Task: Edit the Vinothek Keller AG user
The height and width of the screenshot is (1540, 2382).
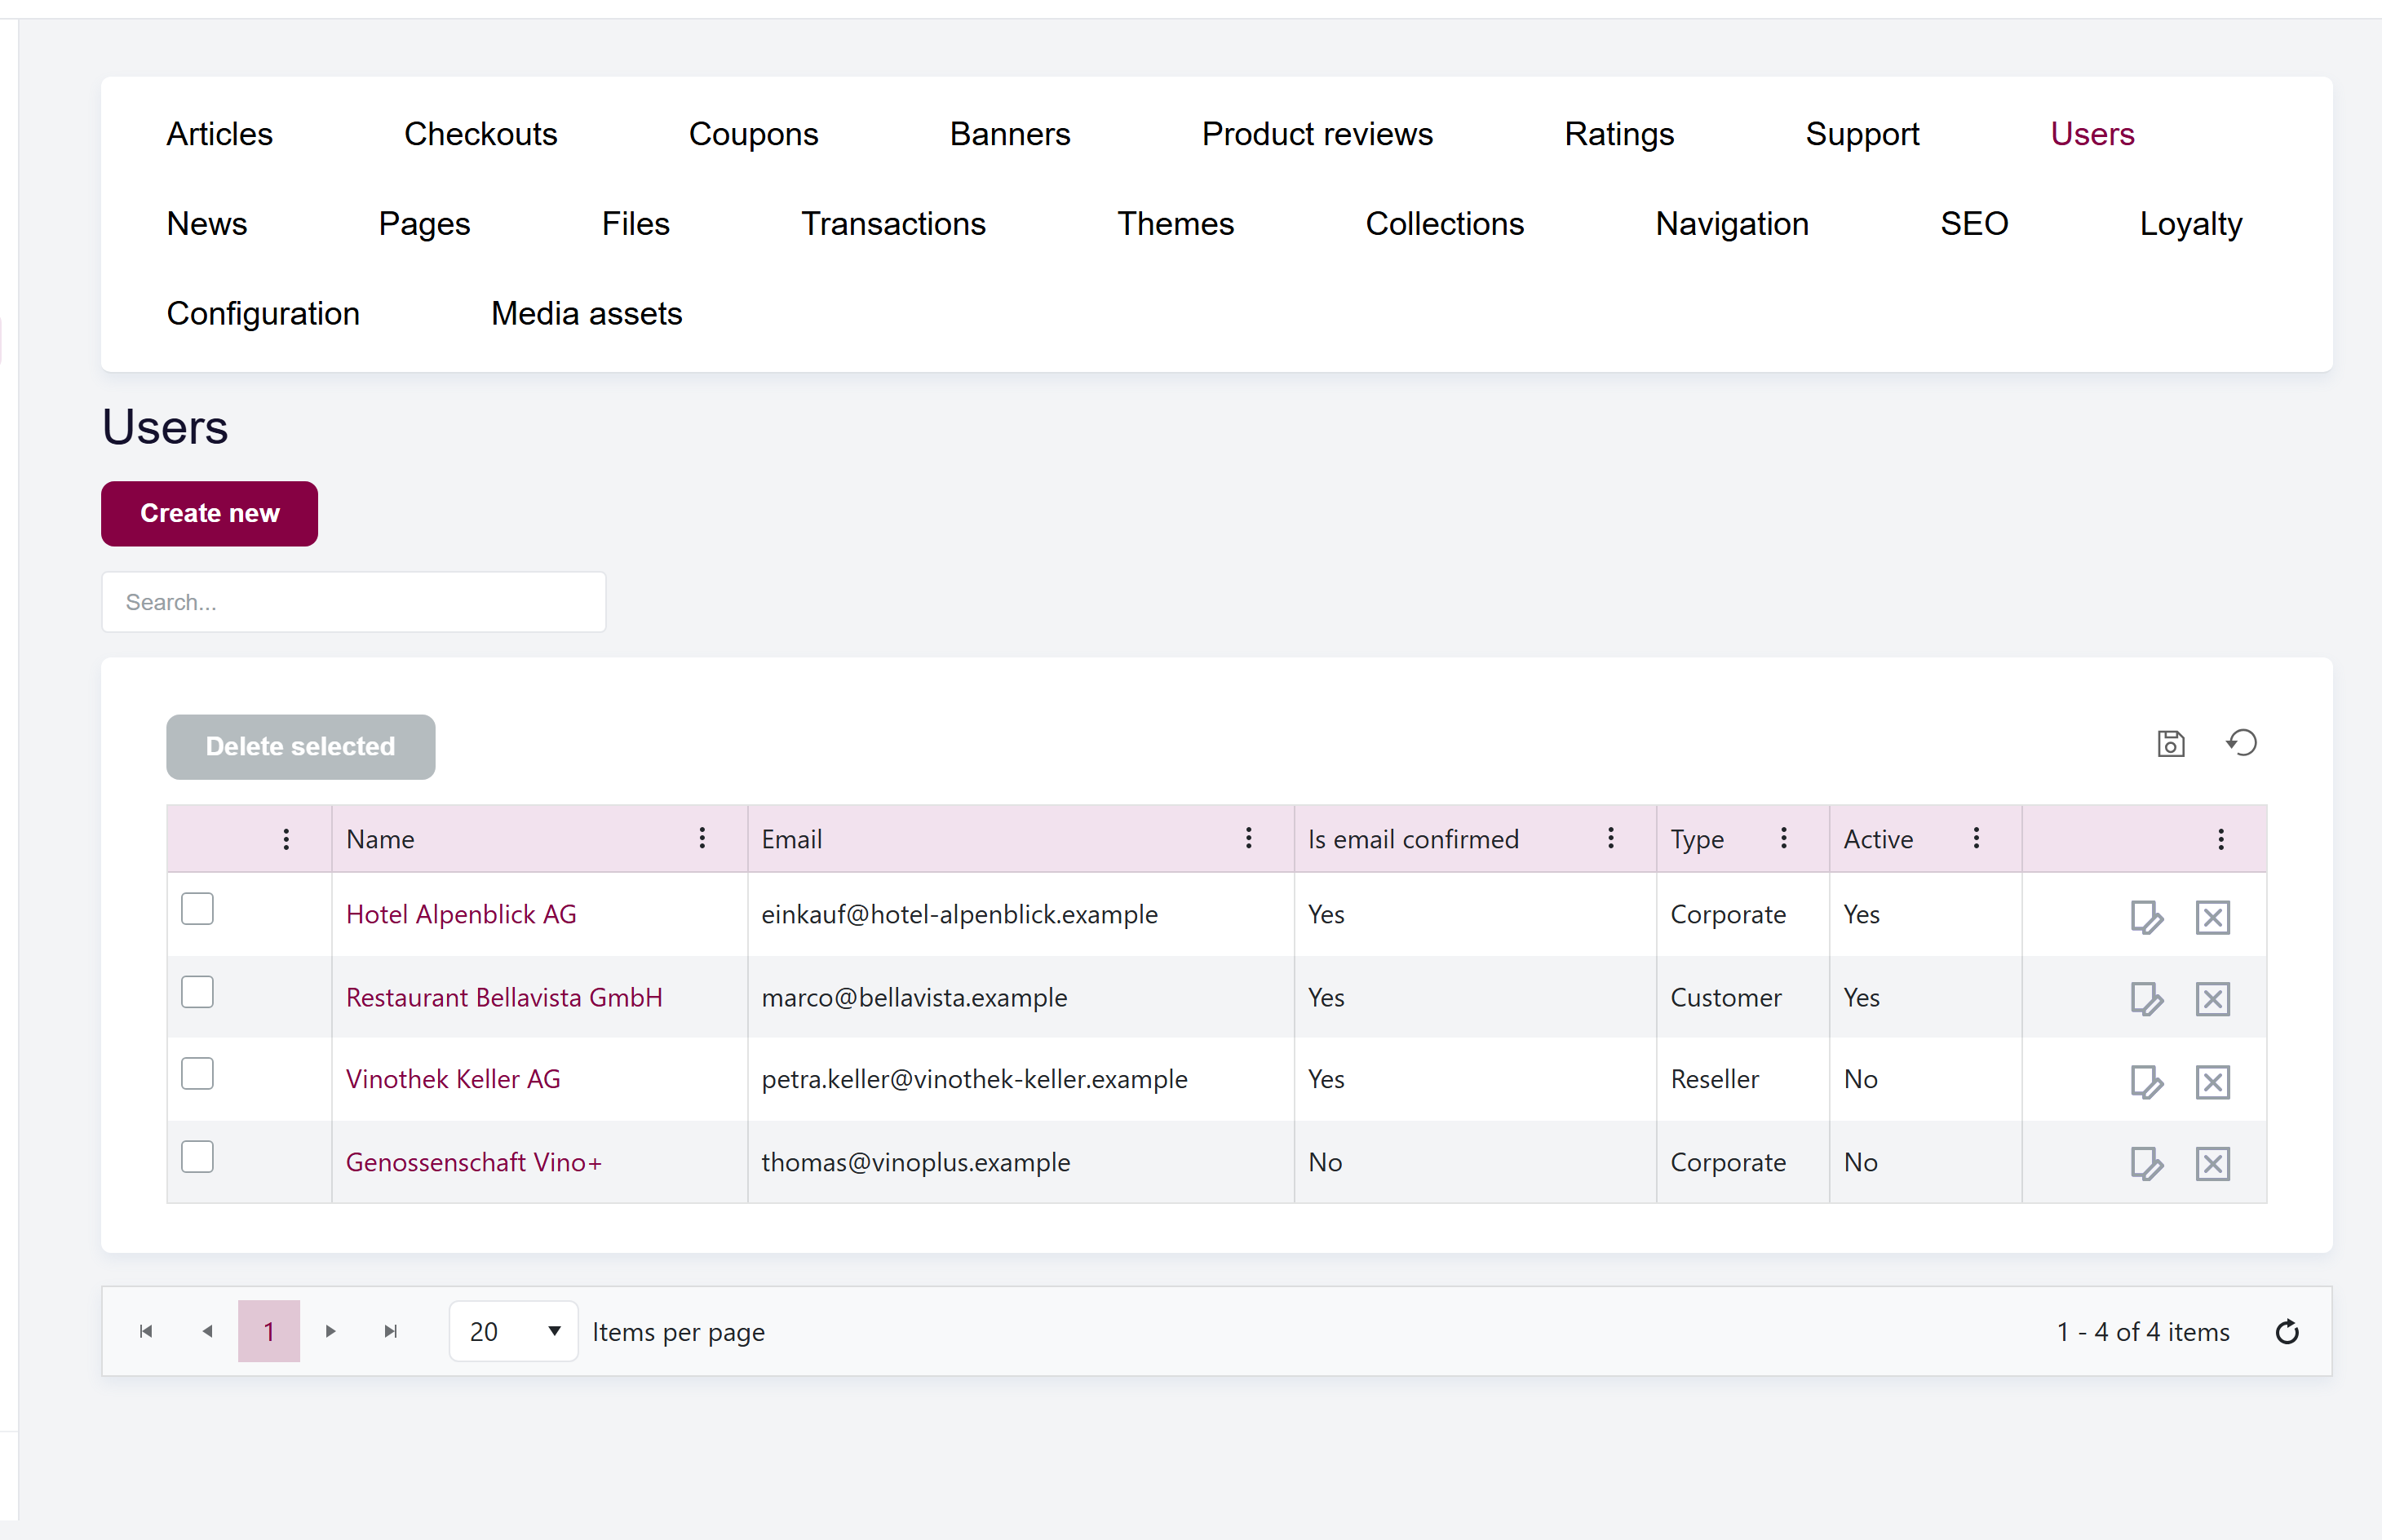Action: (x=2146, y=1082)
